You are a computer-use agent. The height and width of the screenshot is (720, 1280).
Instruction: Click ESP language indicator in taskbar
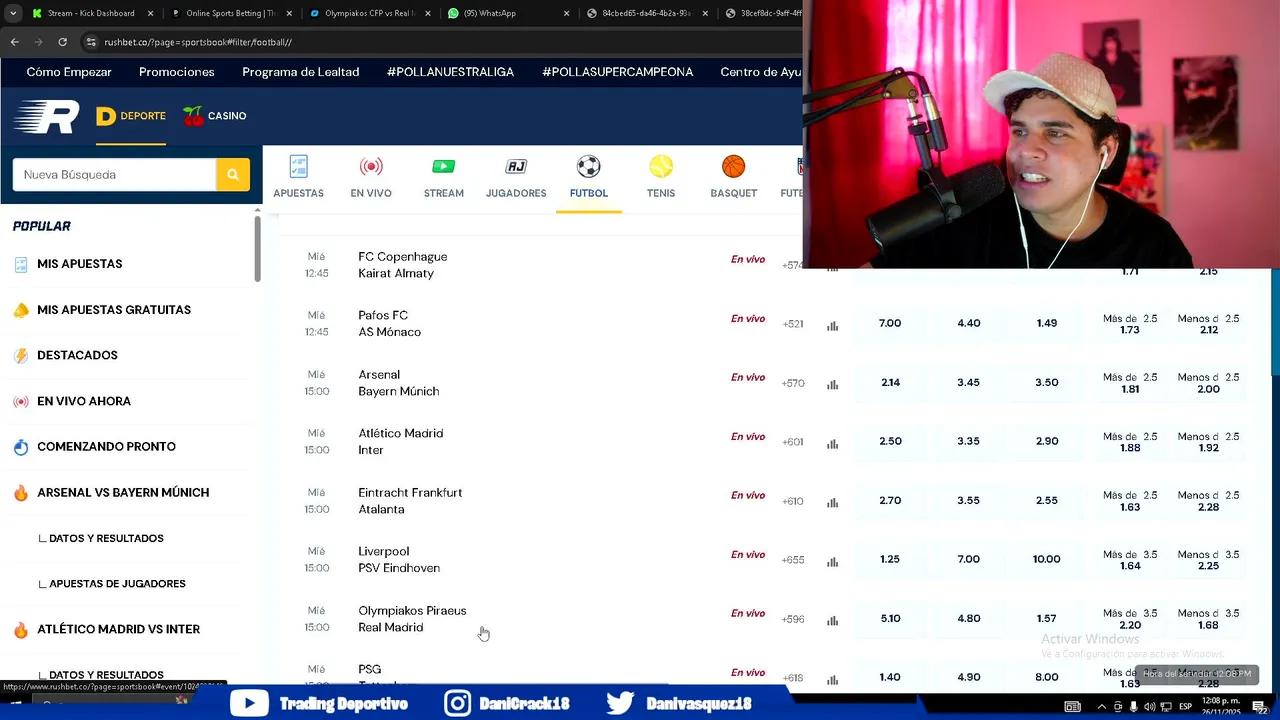coord(1186,707)
